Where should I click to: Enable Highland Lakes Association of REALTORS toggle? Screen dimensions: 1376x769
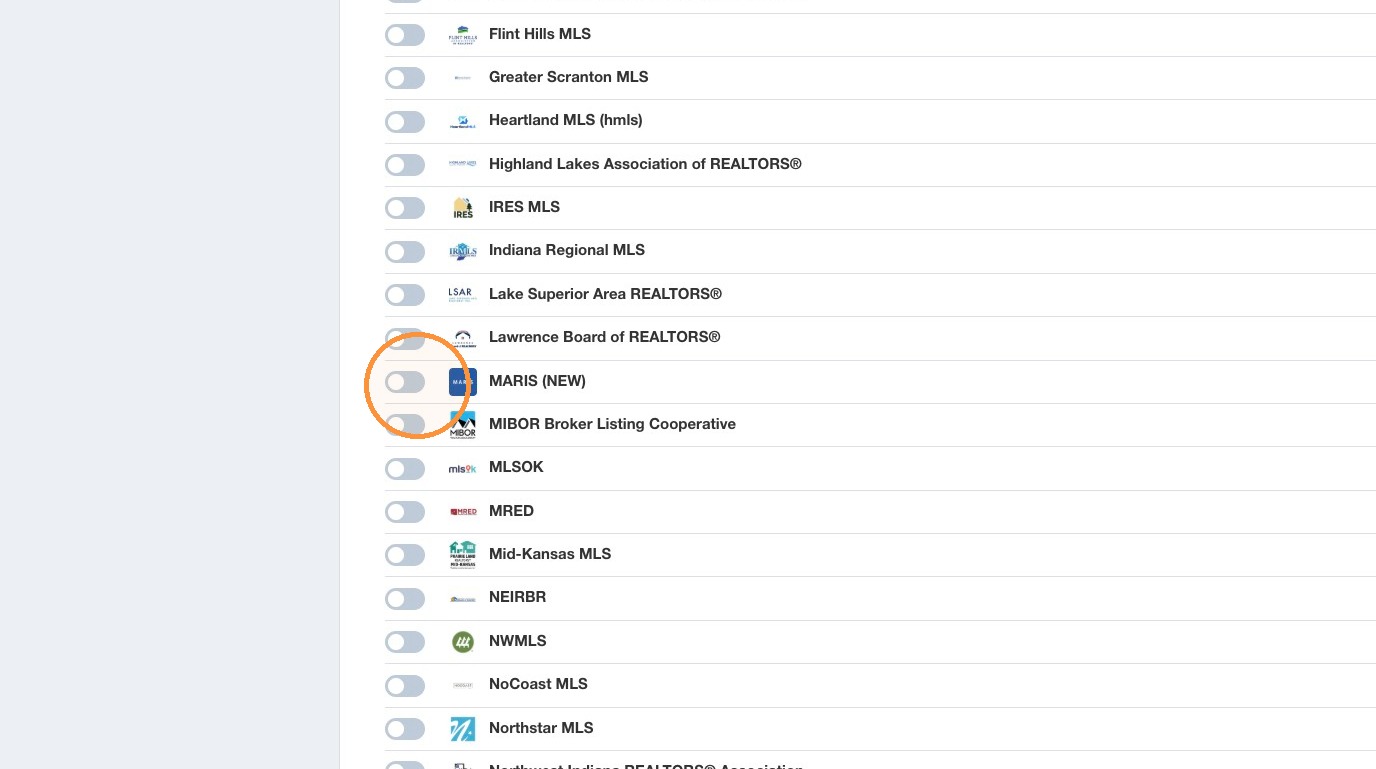(405, 165)
